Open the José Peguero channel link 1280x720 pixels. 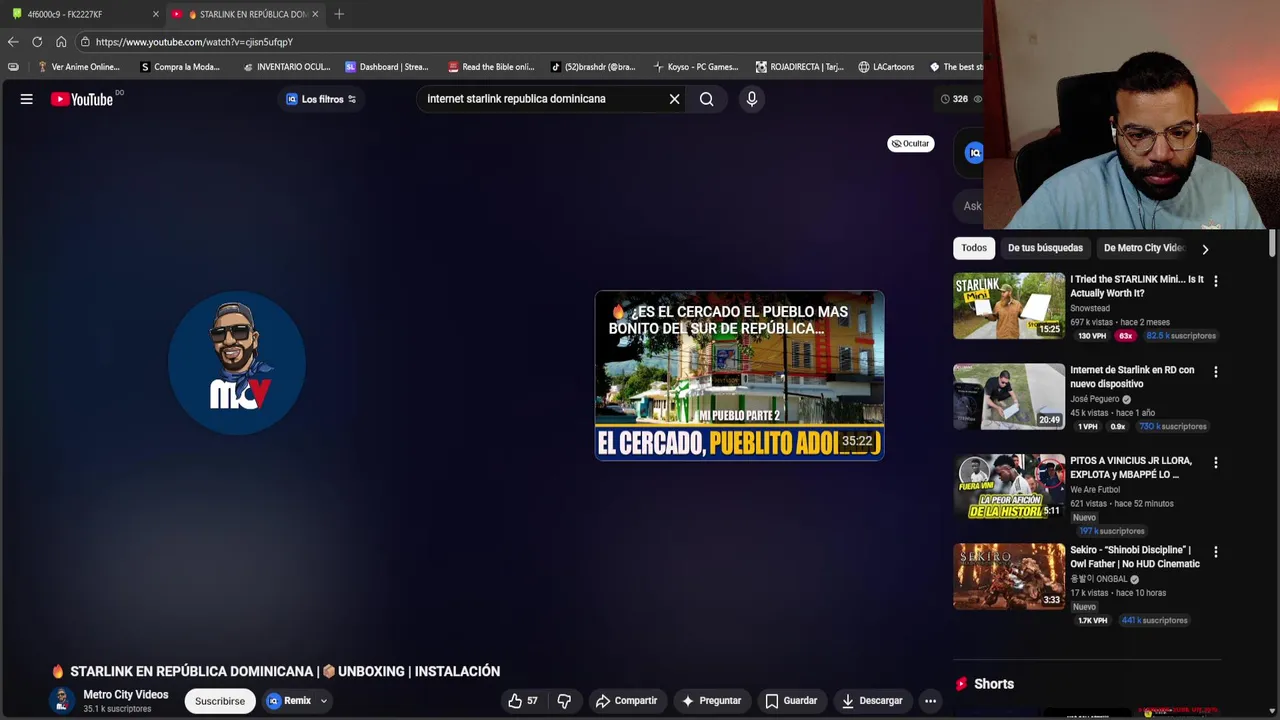click(1095, 399)
